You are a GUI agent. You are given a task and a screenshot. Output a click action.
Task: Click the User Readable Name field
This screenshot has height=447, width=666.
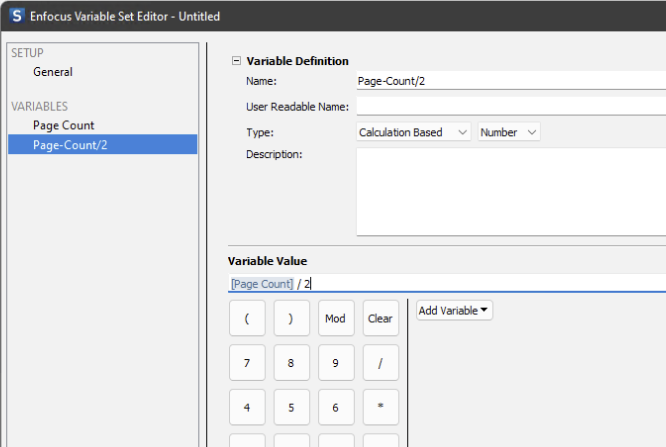point(511,106)
